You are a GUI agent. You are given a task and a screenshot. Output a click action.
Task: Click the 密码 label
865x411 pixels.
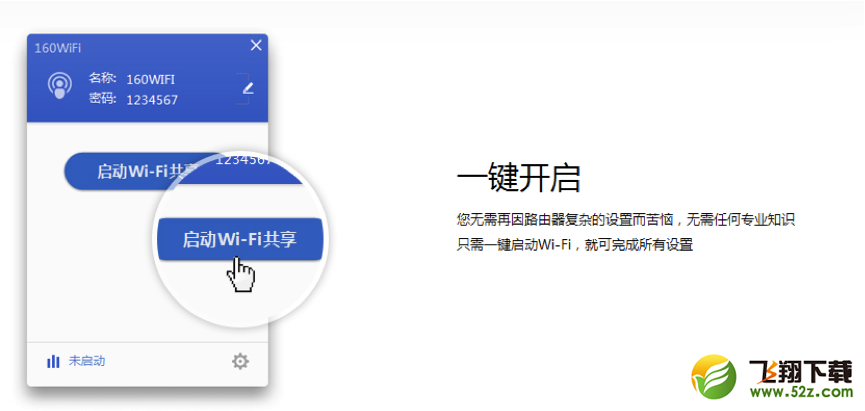coord(103,99)
